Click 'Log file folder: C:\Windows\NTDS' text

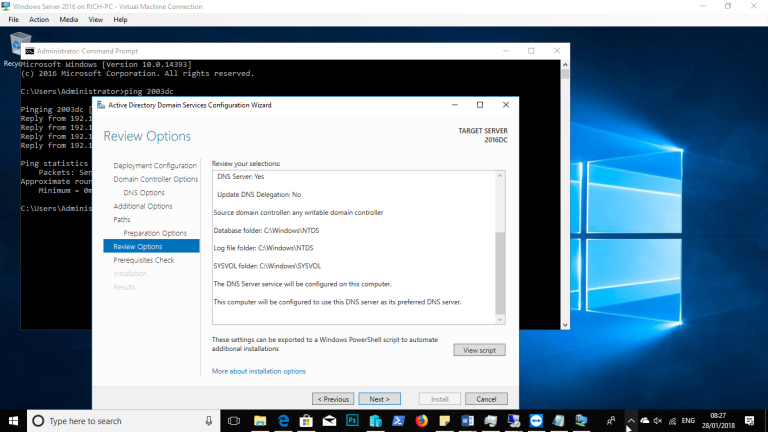pos(263,248)
